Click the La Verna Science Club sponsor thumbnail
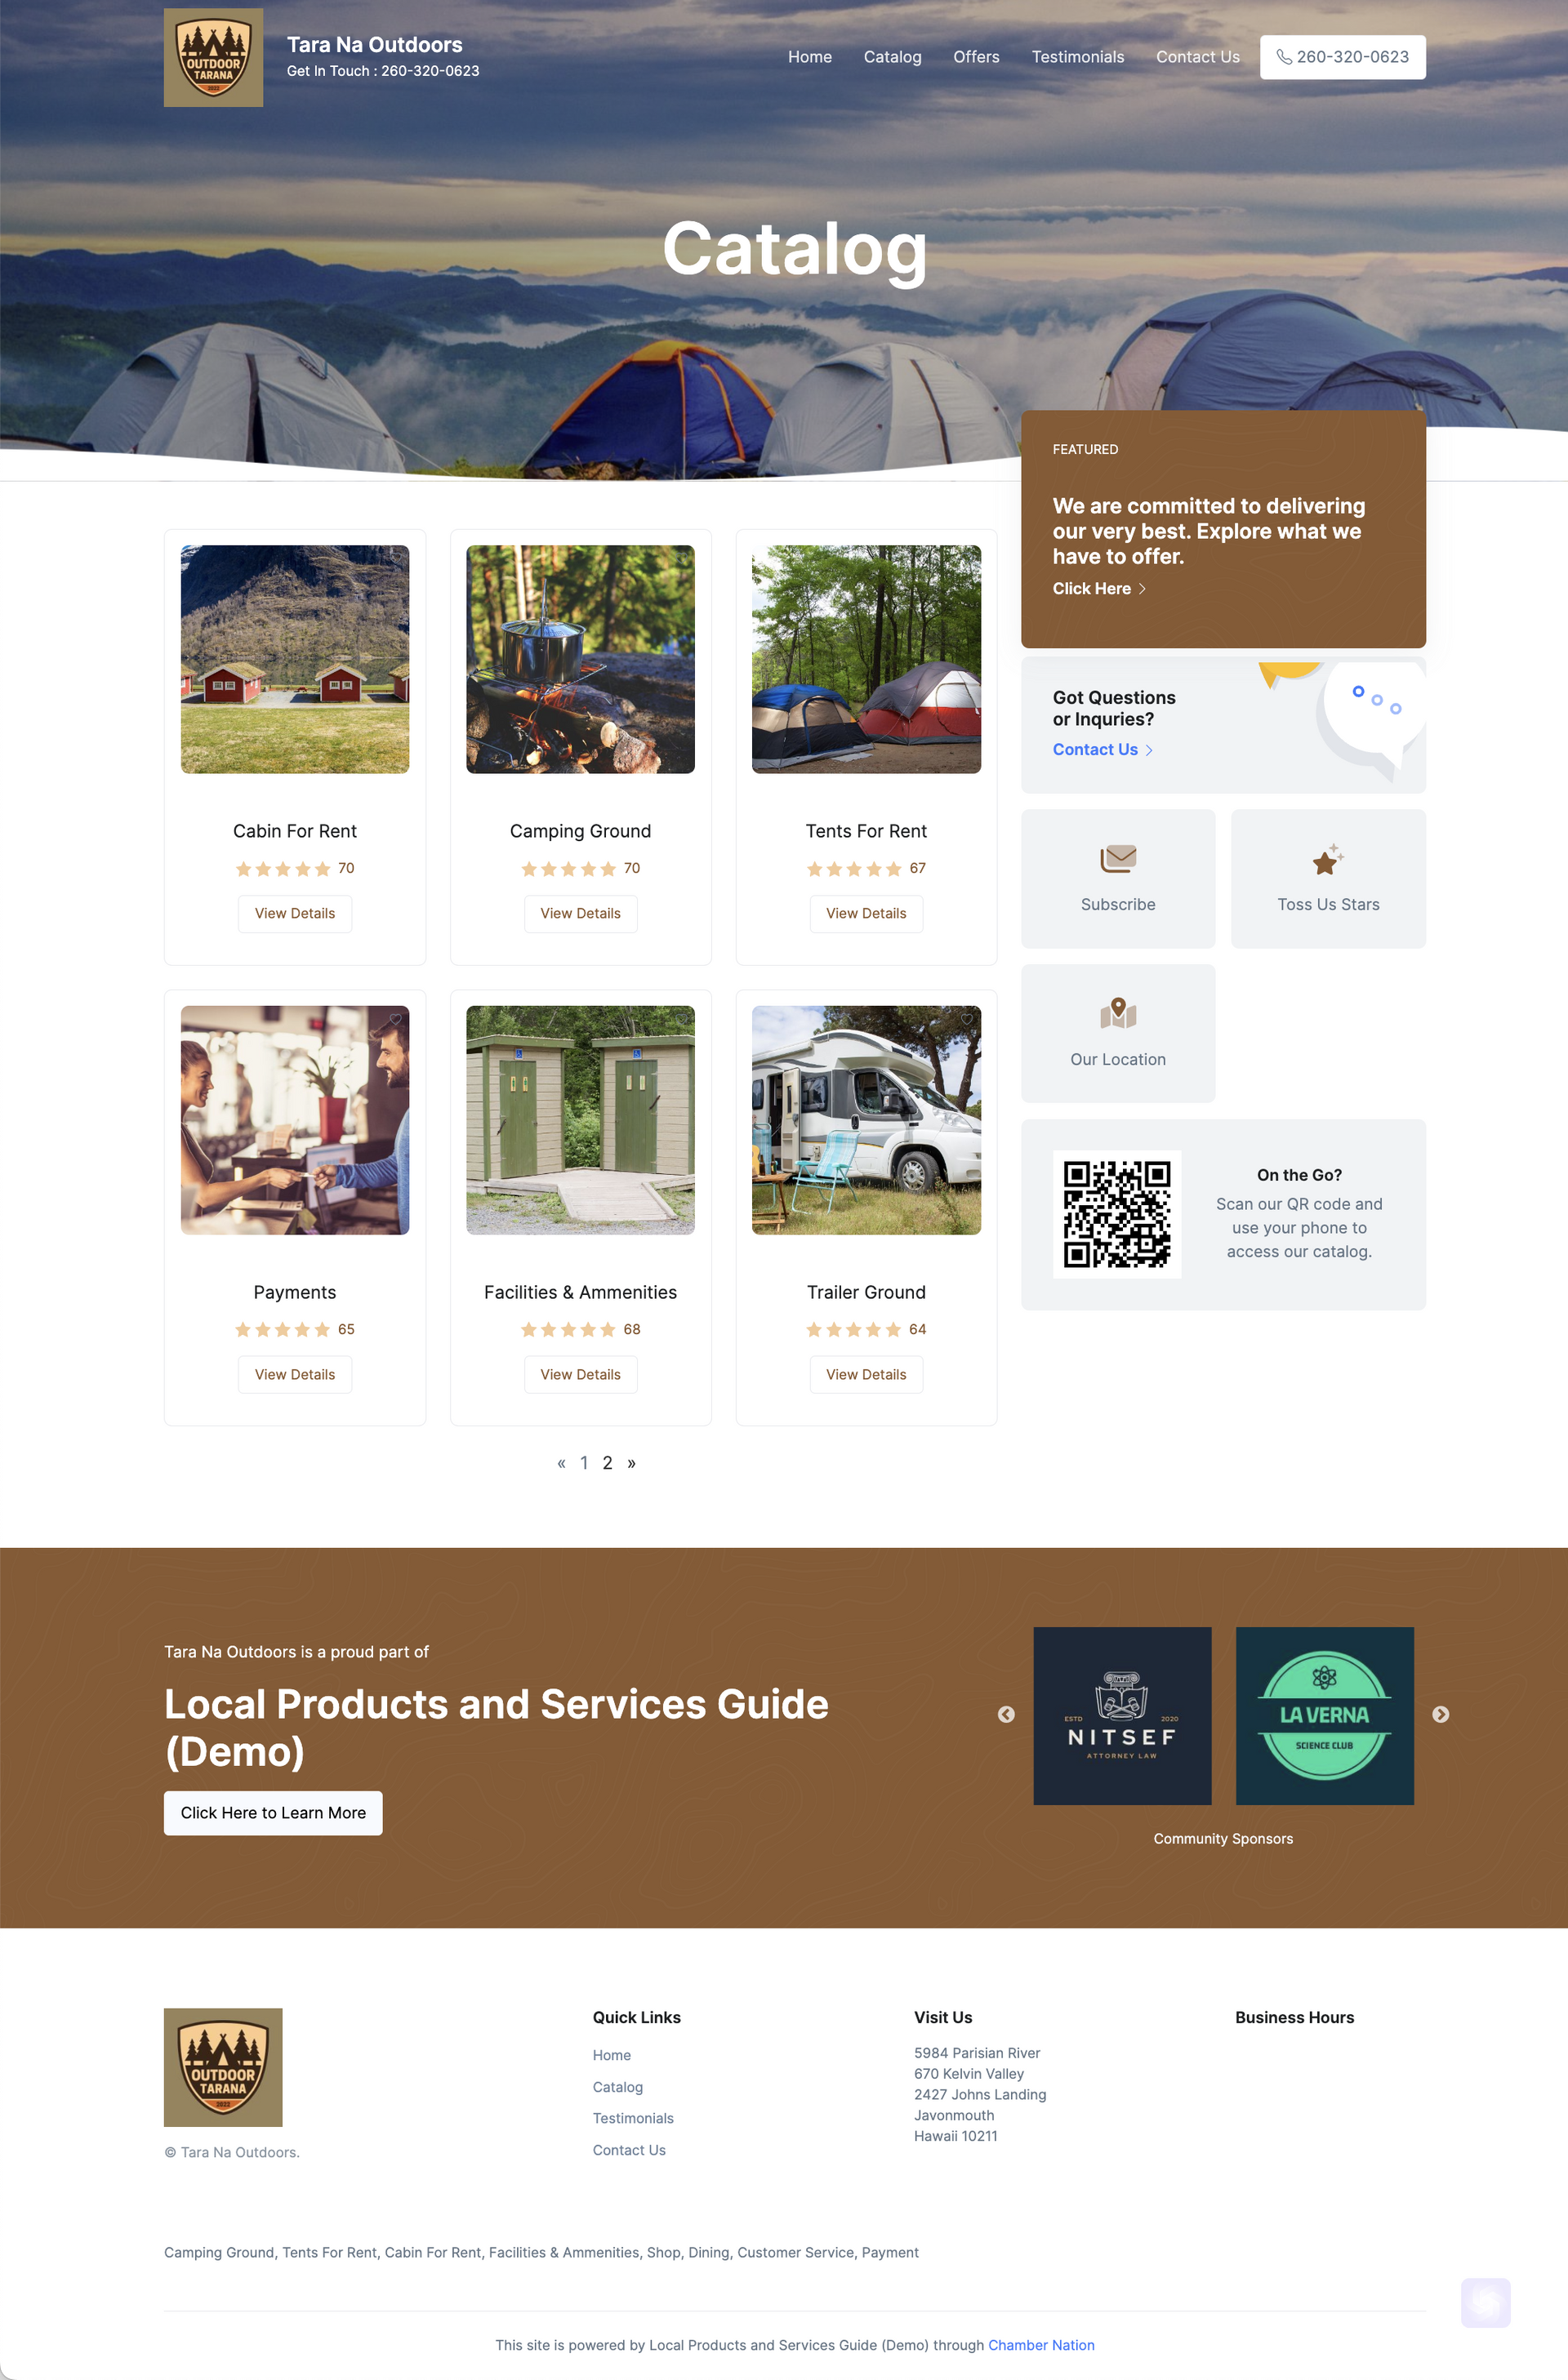This screenshot has height=2380, width=1568. point(1323,1715)
